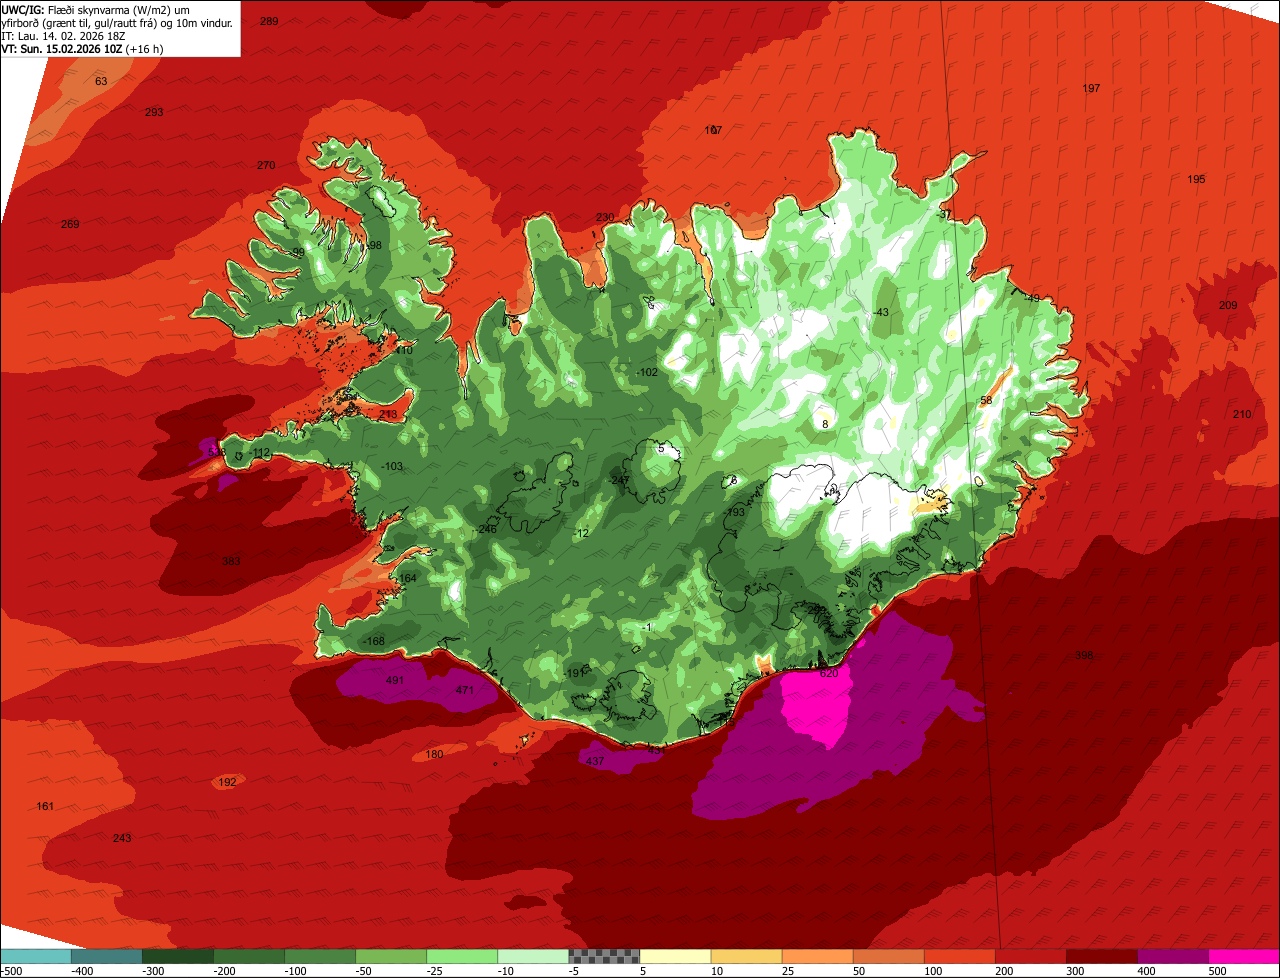Click the light teal -500 to -400 legend swatch
Image resolution: width=1280 pixels, height=978 pixels.
36,955
